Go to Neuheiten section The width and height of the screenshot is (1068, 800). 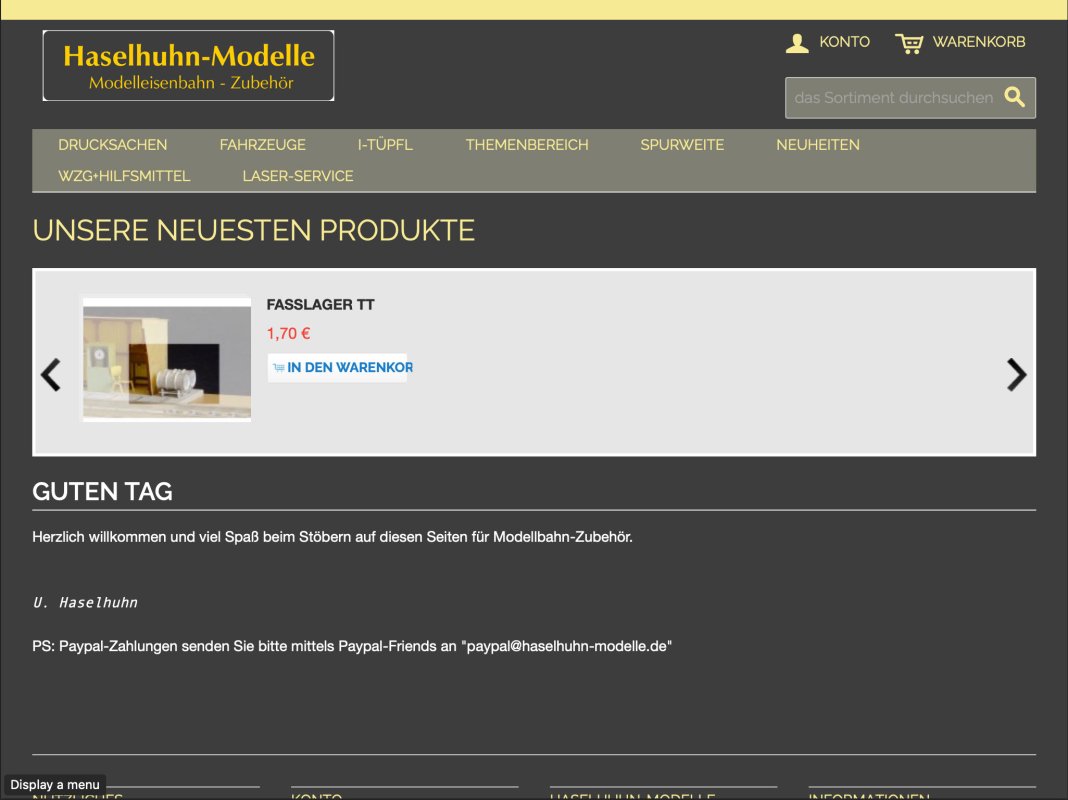click(817, 145)
